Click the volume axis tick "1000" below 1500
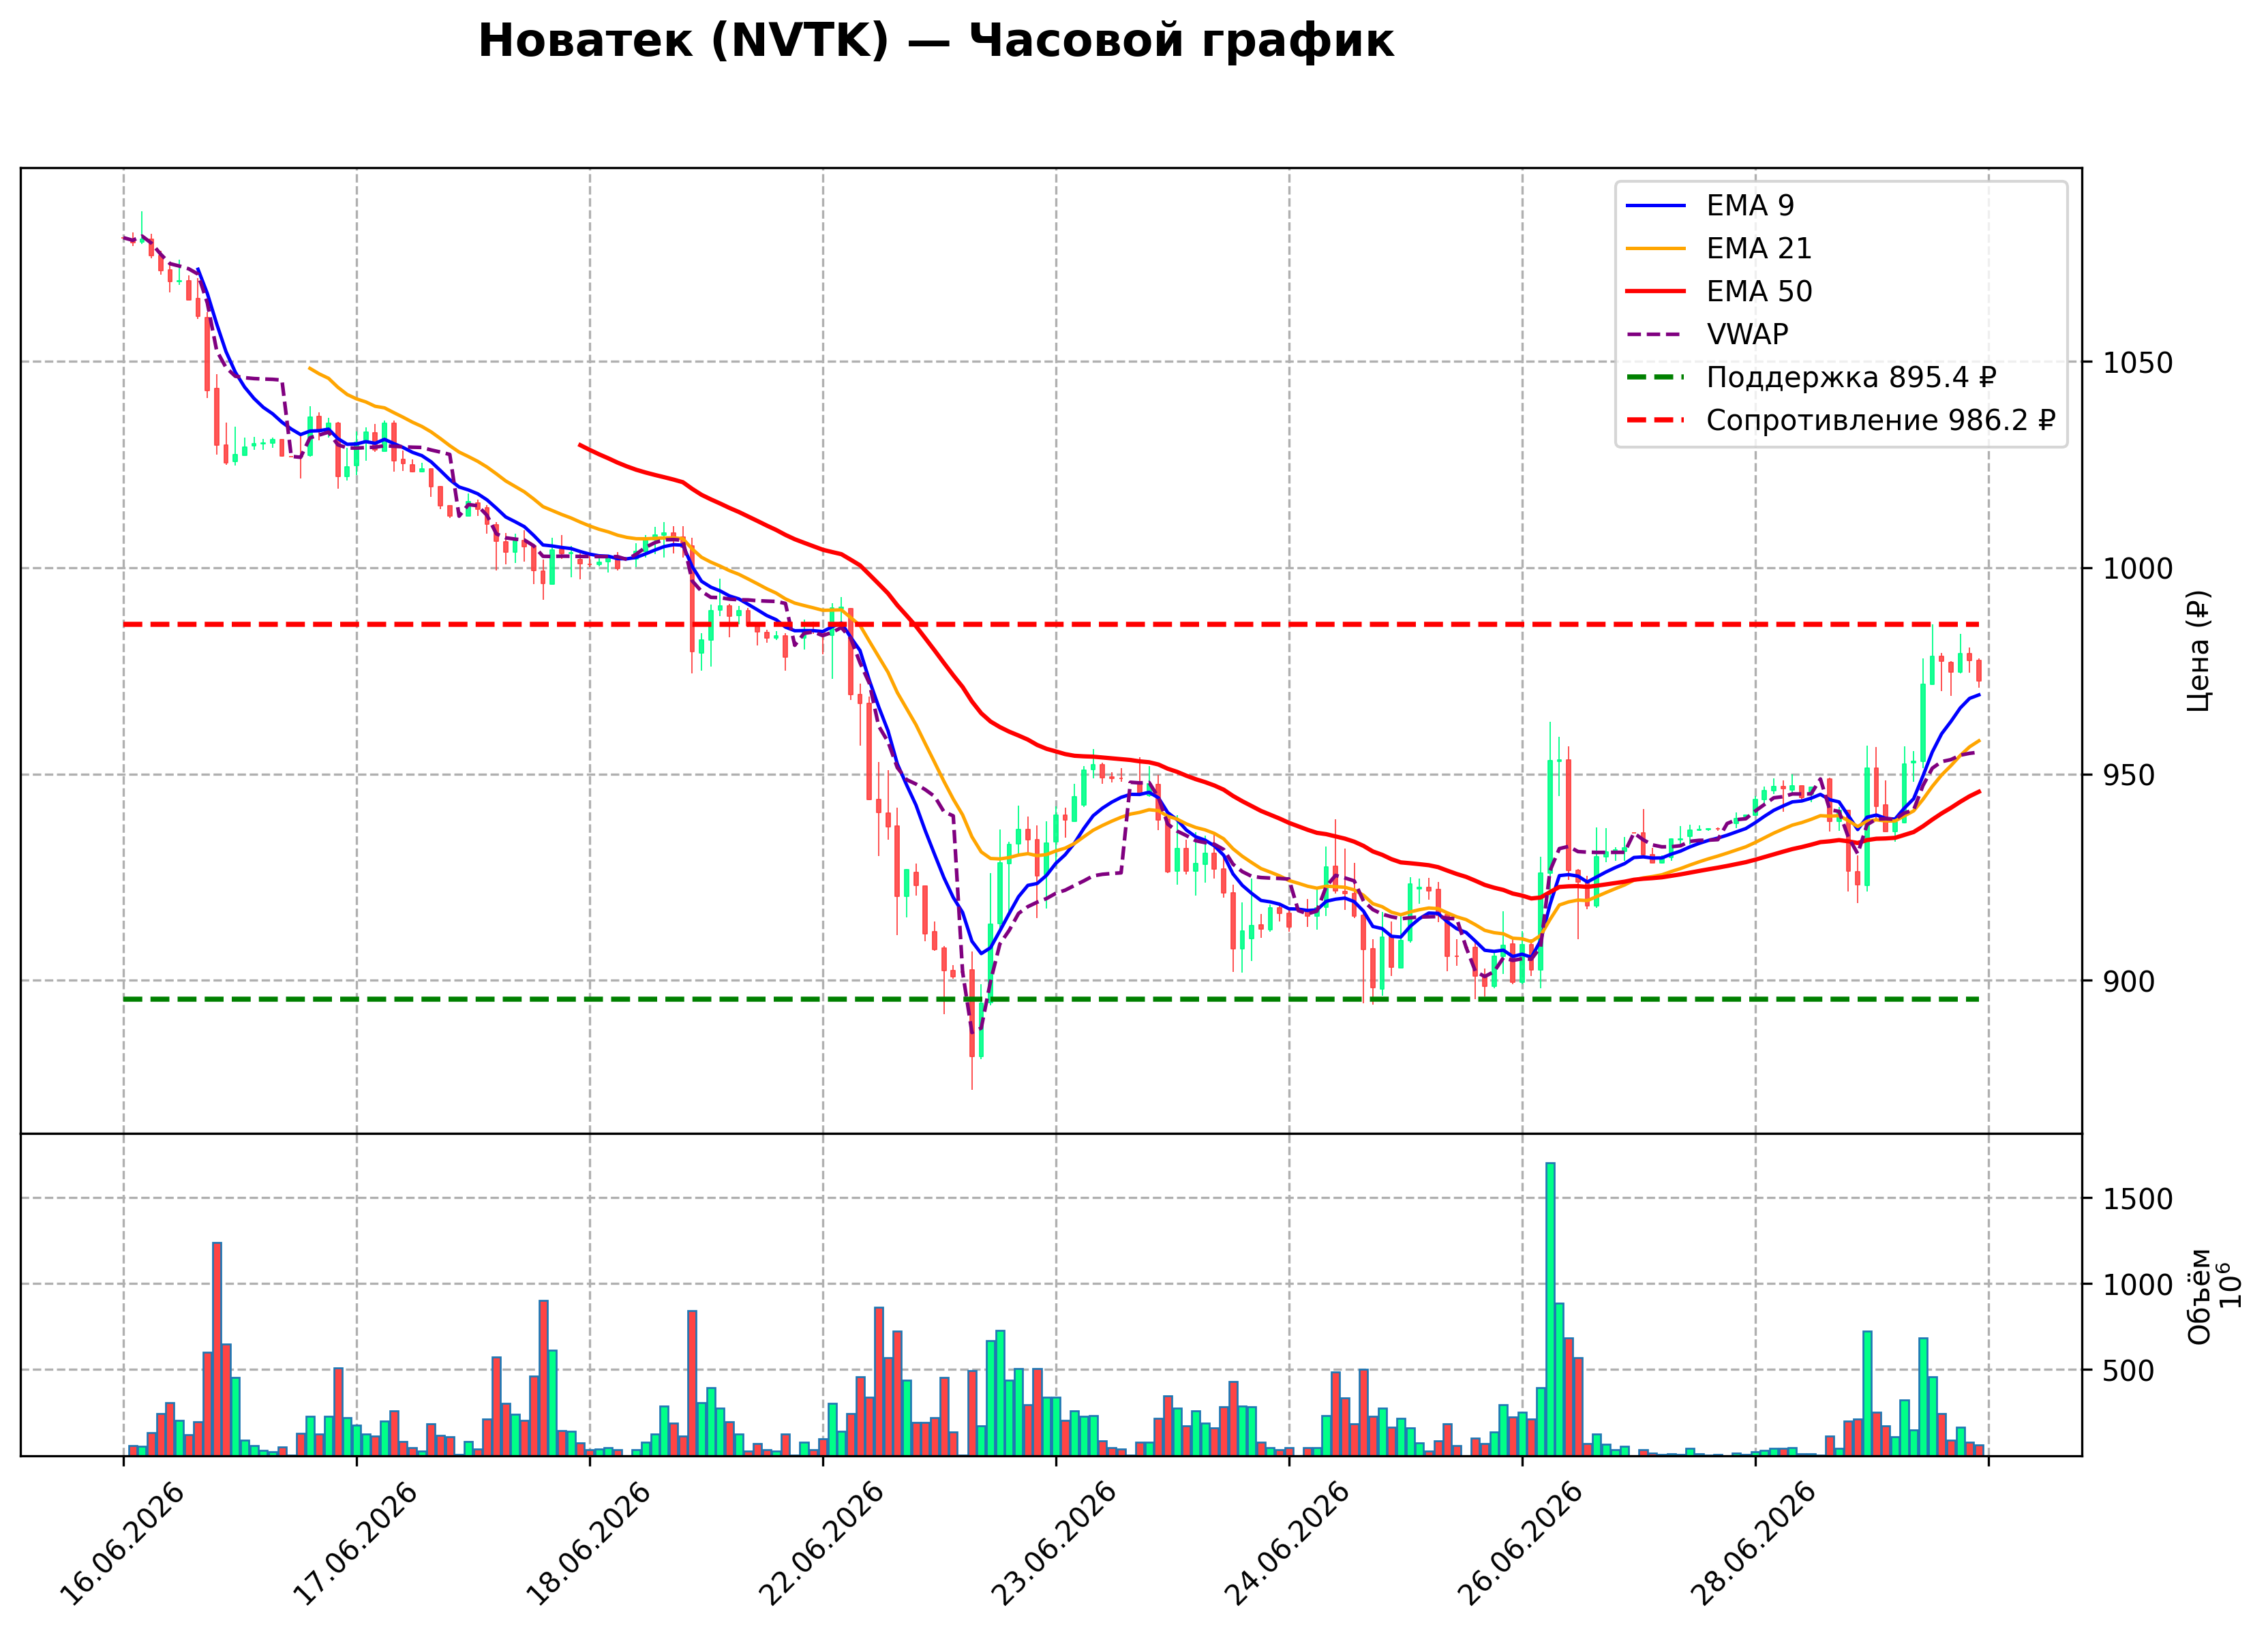The height and width of the screenshot is (1631, 2268). [2137, 1284]
